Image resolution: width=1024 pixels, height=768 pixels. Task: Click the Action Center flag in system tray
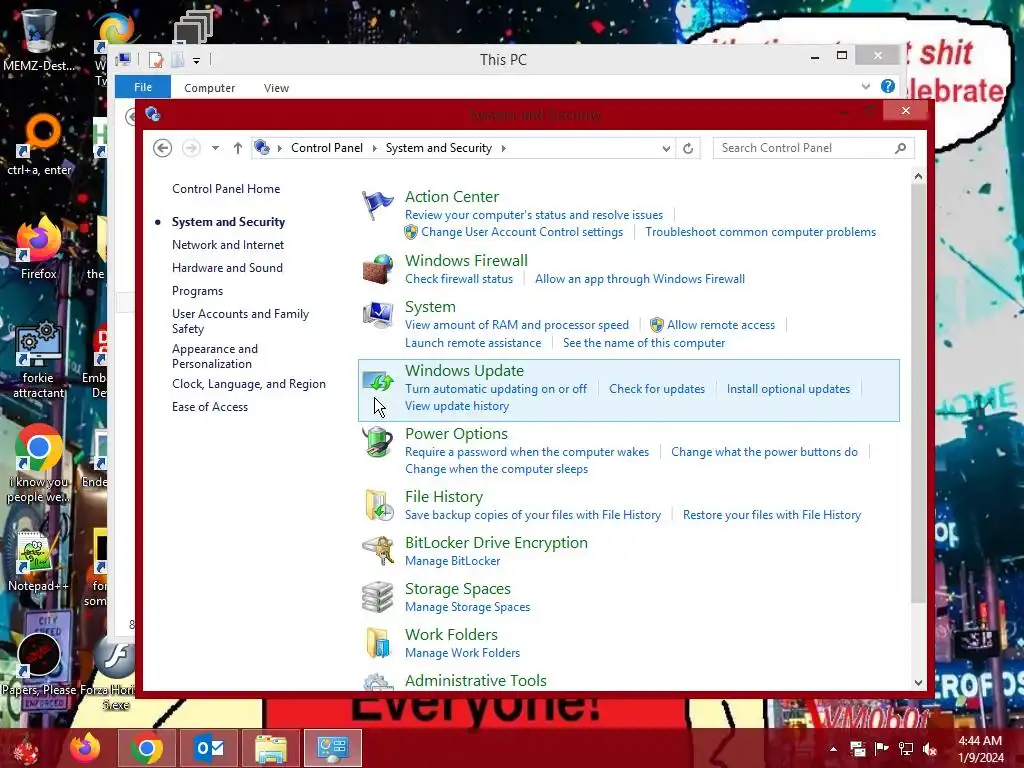click(881, 748)
